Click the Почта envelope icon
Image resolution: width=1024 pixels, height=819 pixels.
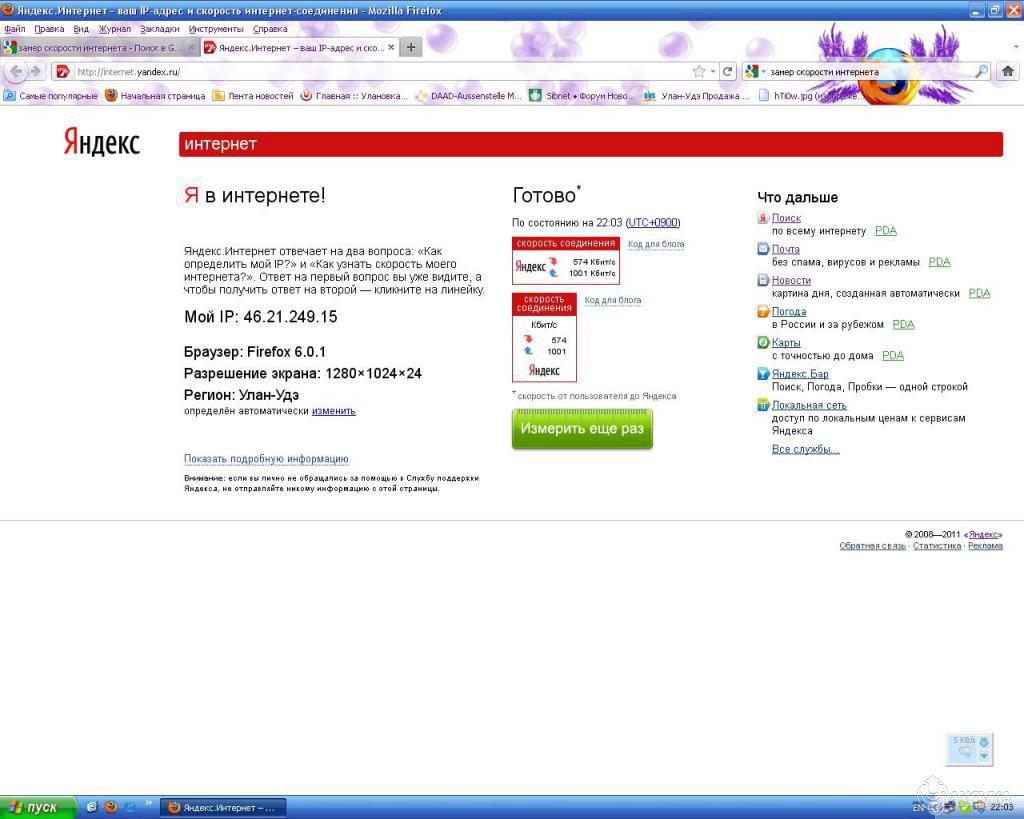click(763, 249)
